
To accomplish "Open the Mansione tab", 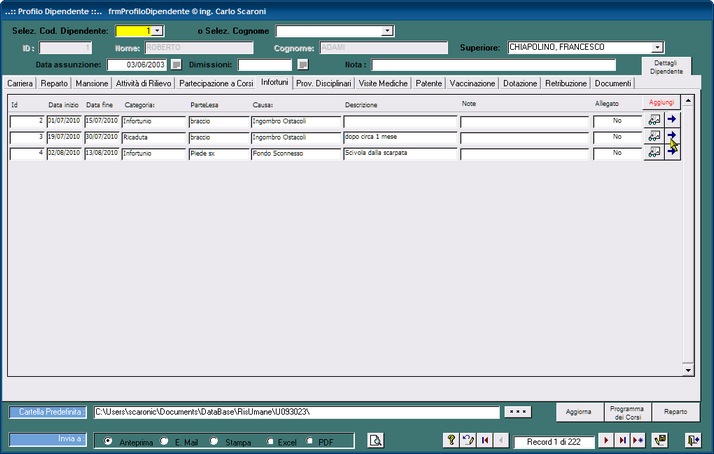I will point(92,83).
